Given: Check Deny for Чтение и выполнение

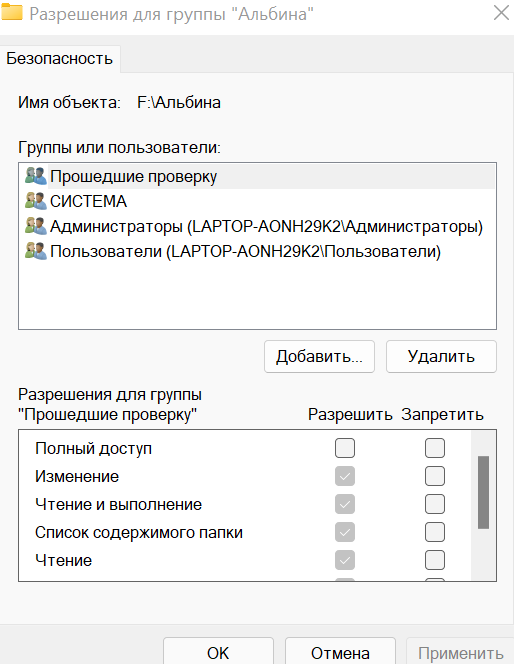Looking at the screenshot, I should pyautogui.click(x=435, y=504).
